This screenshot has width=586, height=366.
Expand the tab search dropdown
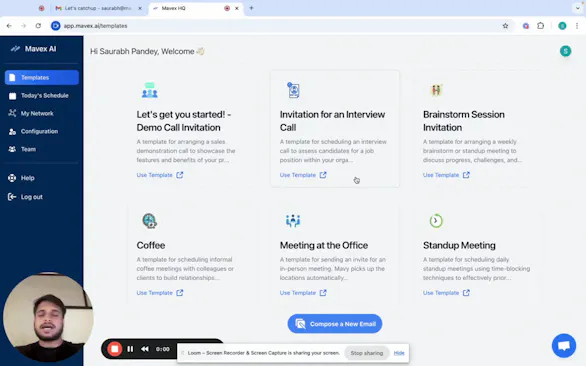[x=577, y=8]
